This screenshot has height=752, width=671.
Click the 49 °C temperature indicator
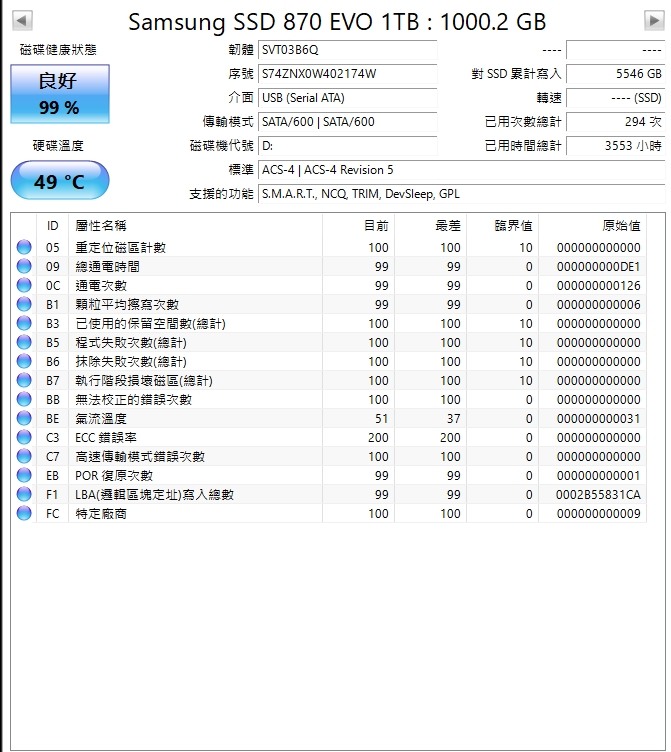tap(60, 180)
